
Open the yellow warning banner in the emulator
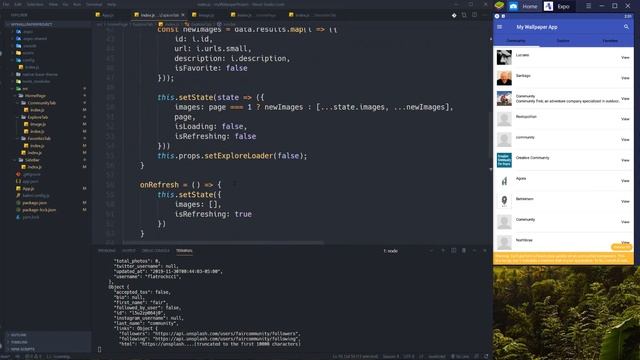pos(563,258)
